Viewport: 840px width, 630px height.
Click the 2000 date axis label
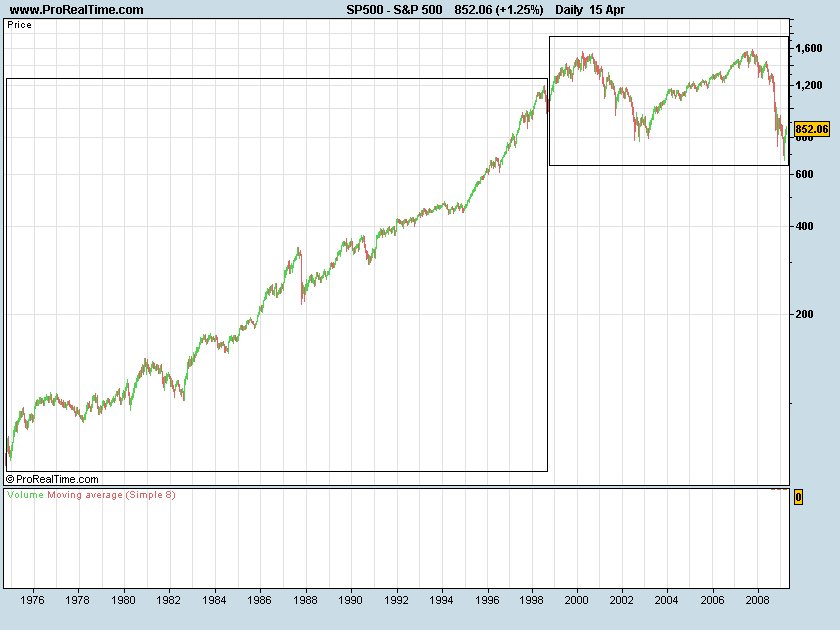point(576,599)
